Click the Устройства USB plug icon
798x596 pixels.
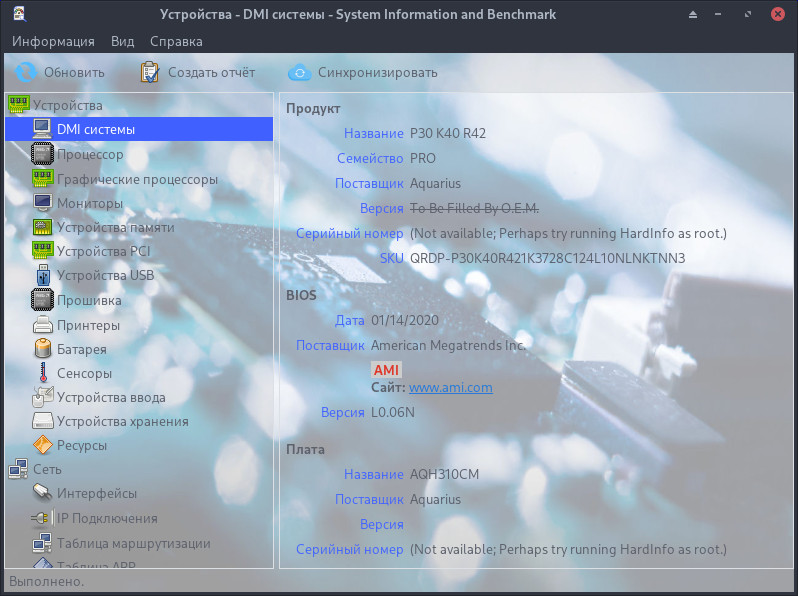[x=43, y=275]
